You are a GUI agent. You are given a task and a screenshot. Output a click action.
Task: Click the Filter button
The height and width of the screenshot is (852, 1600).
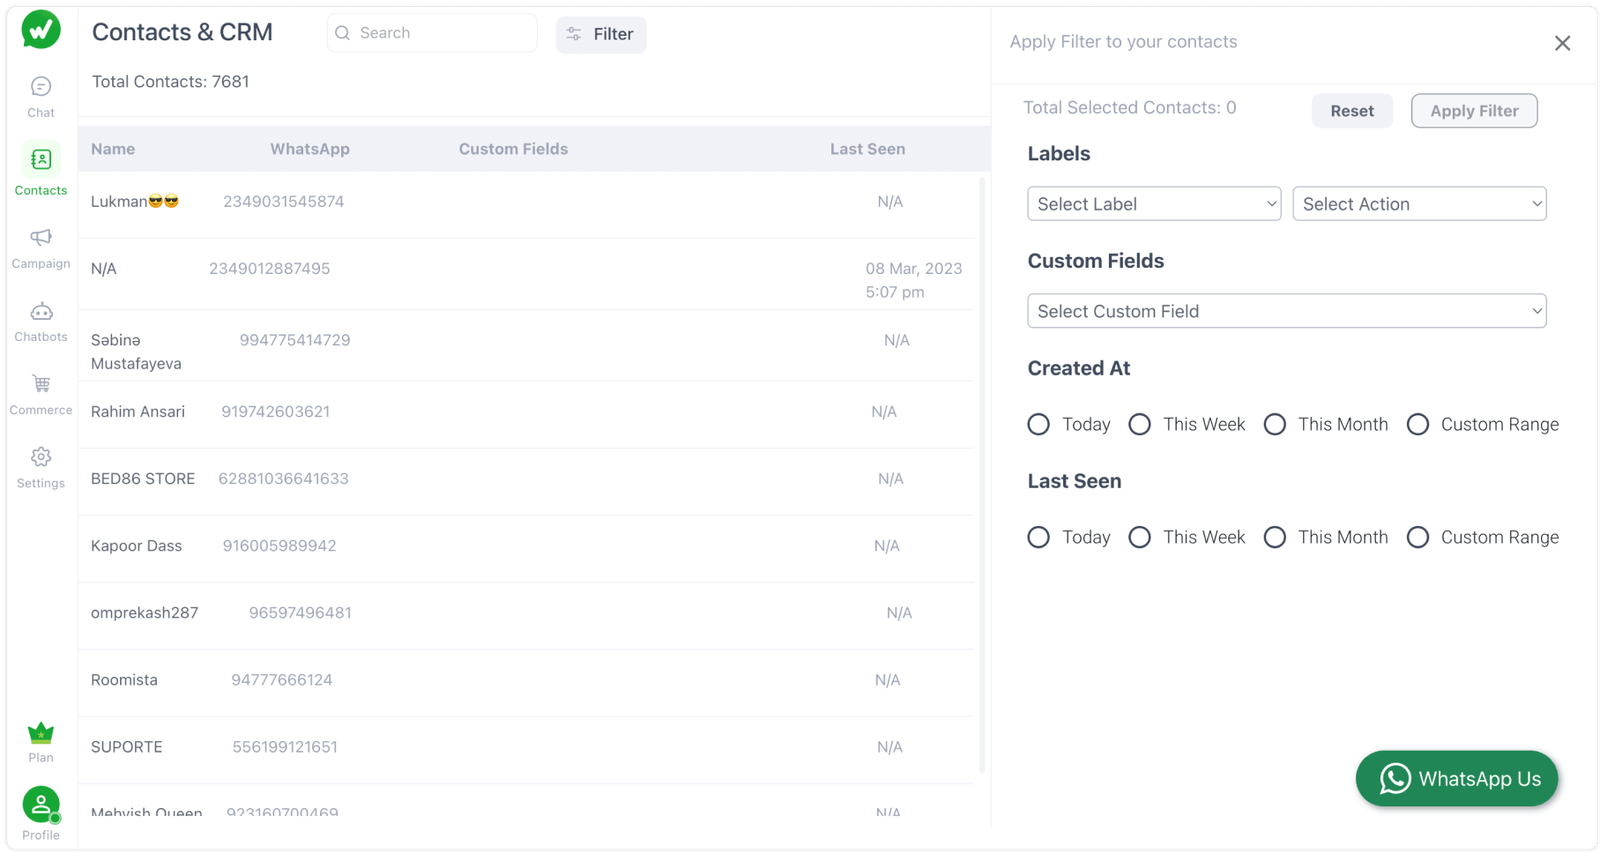pos(601,34)
